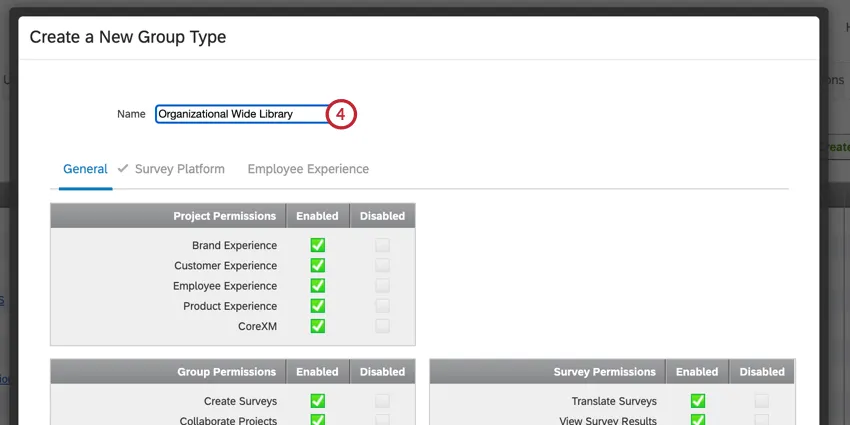Check Create Surveys disabled checkbox
Image resolution: width=850 pixels, height=425 pixels.
pos(382,401)
